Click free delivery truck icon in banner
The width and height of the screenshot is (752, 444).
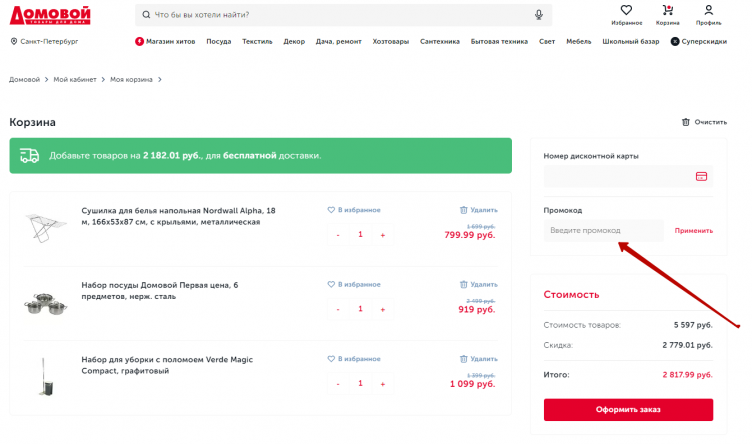tap(29, 155)
